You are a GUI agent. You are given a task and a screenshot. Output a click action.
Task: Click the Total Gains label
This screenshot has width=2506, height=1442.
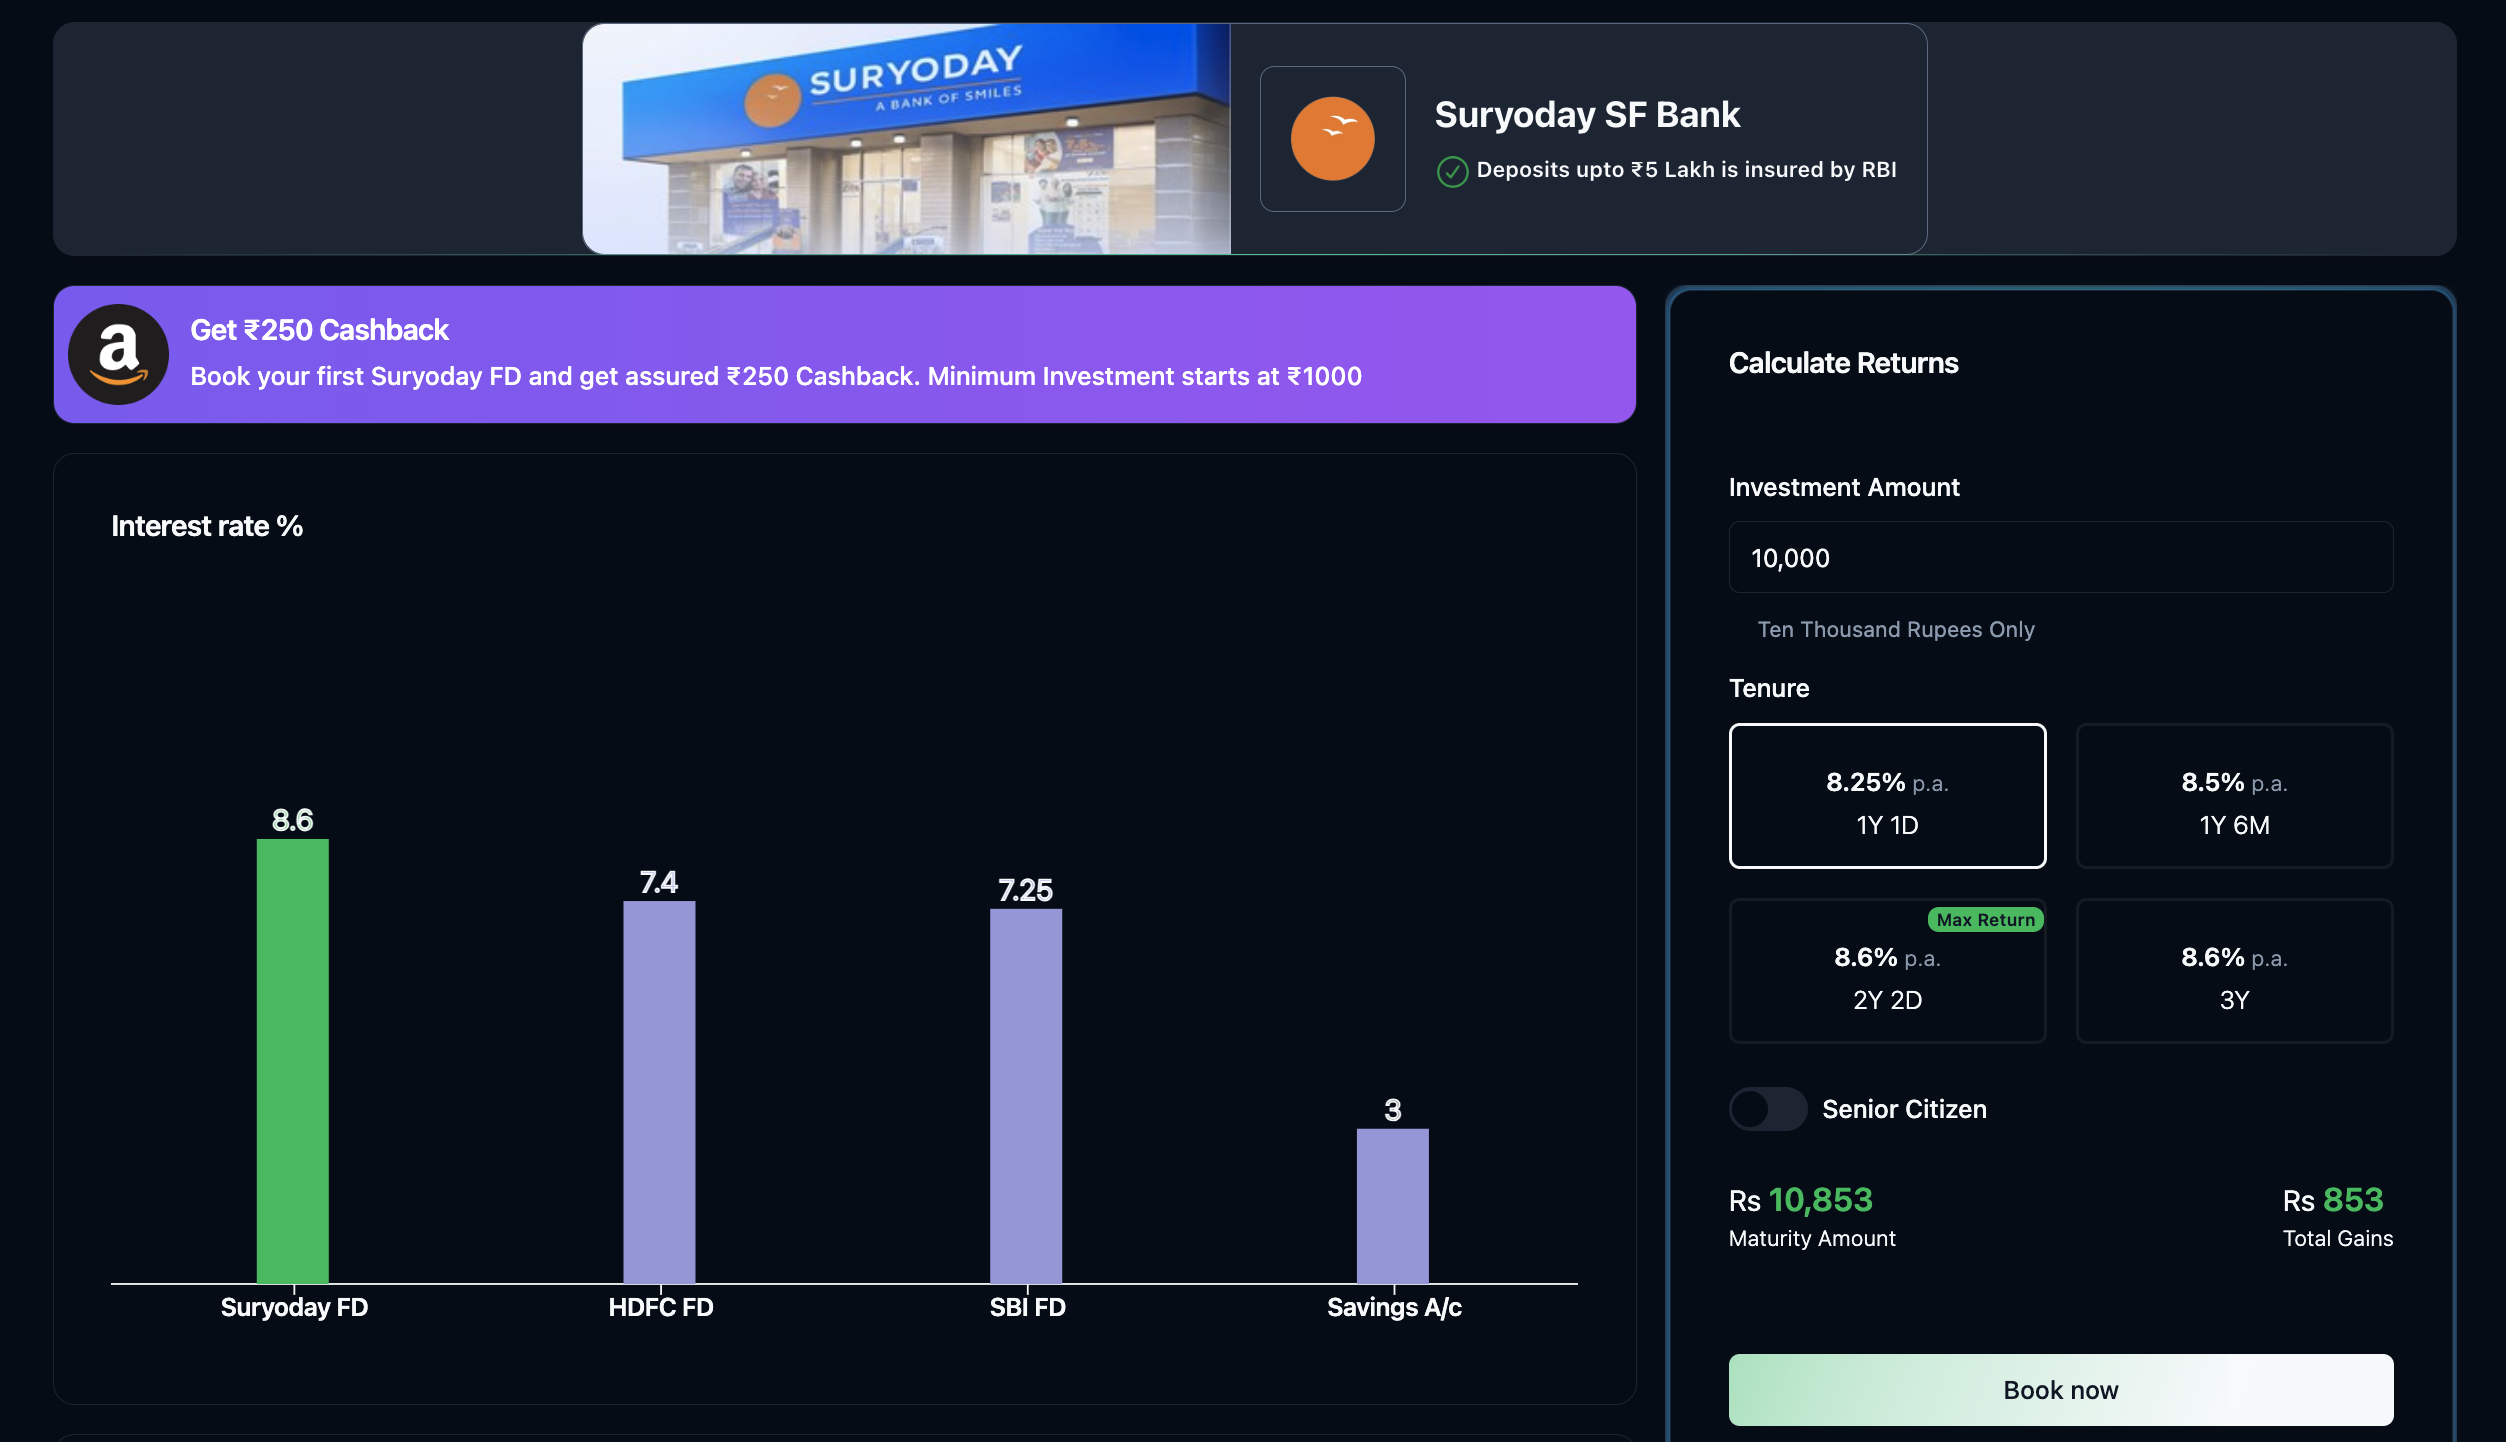2337,1239
